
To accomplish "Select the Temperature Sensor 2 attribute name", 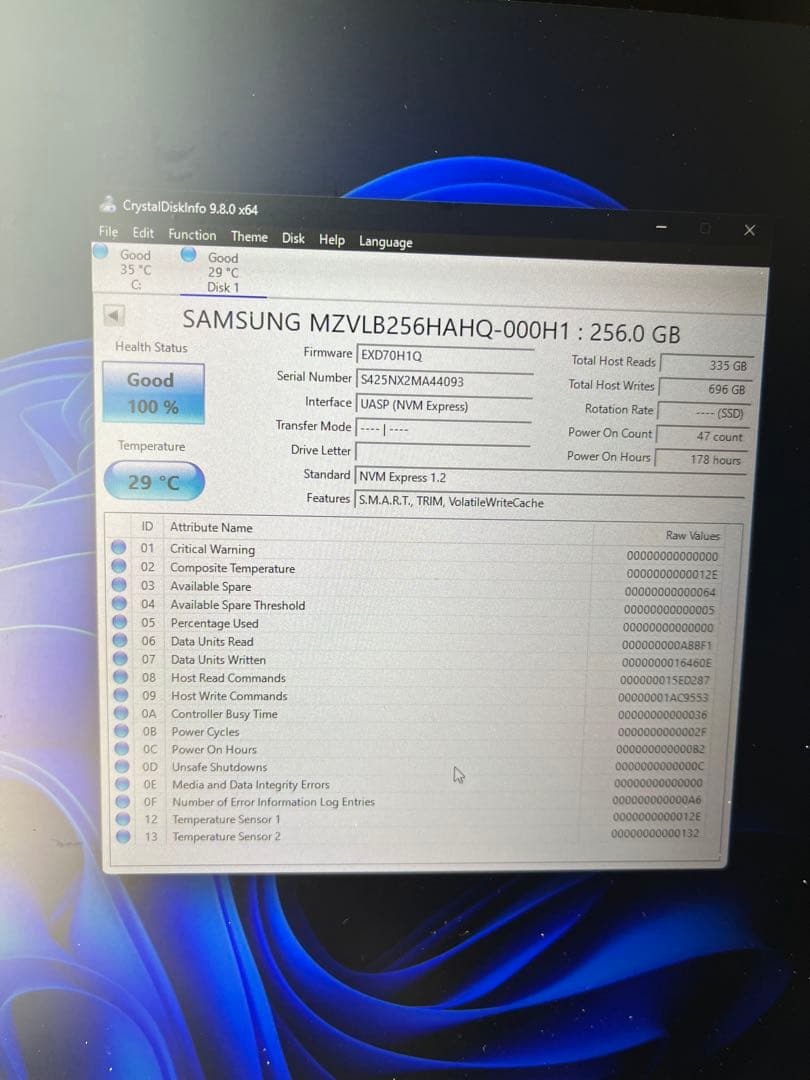I will point(227,836).
